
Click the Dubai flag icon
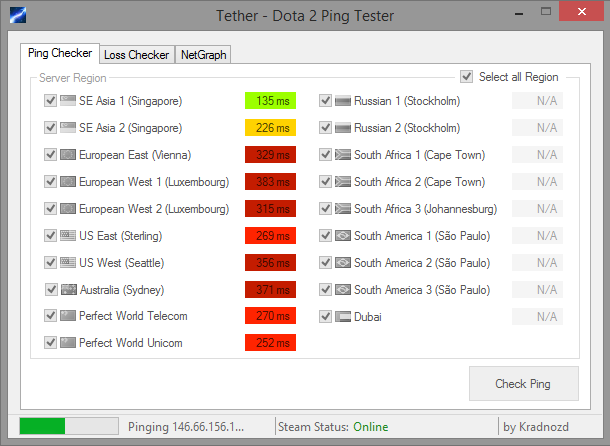(343, 317)
